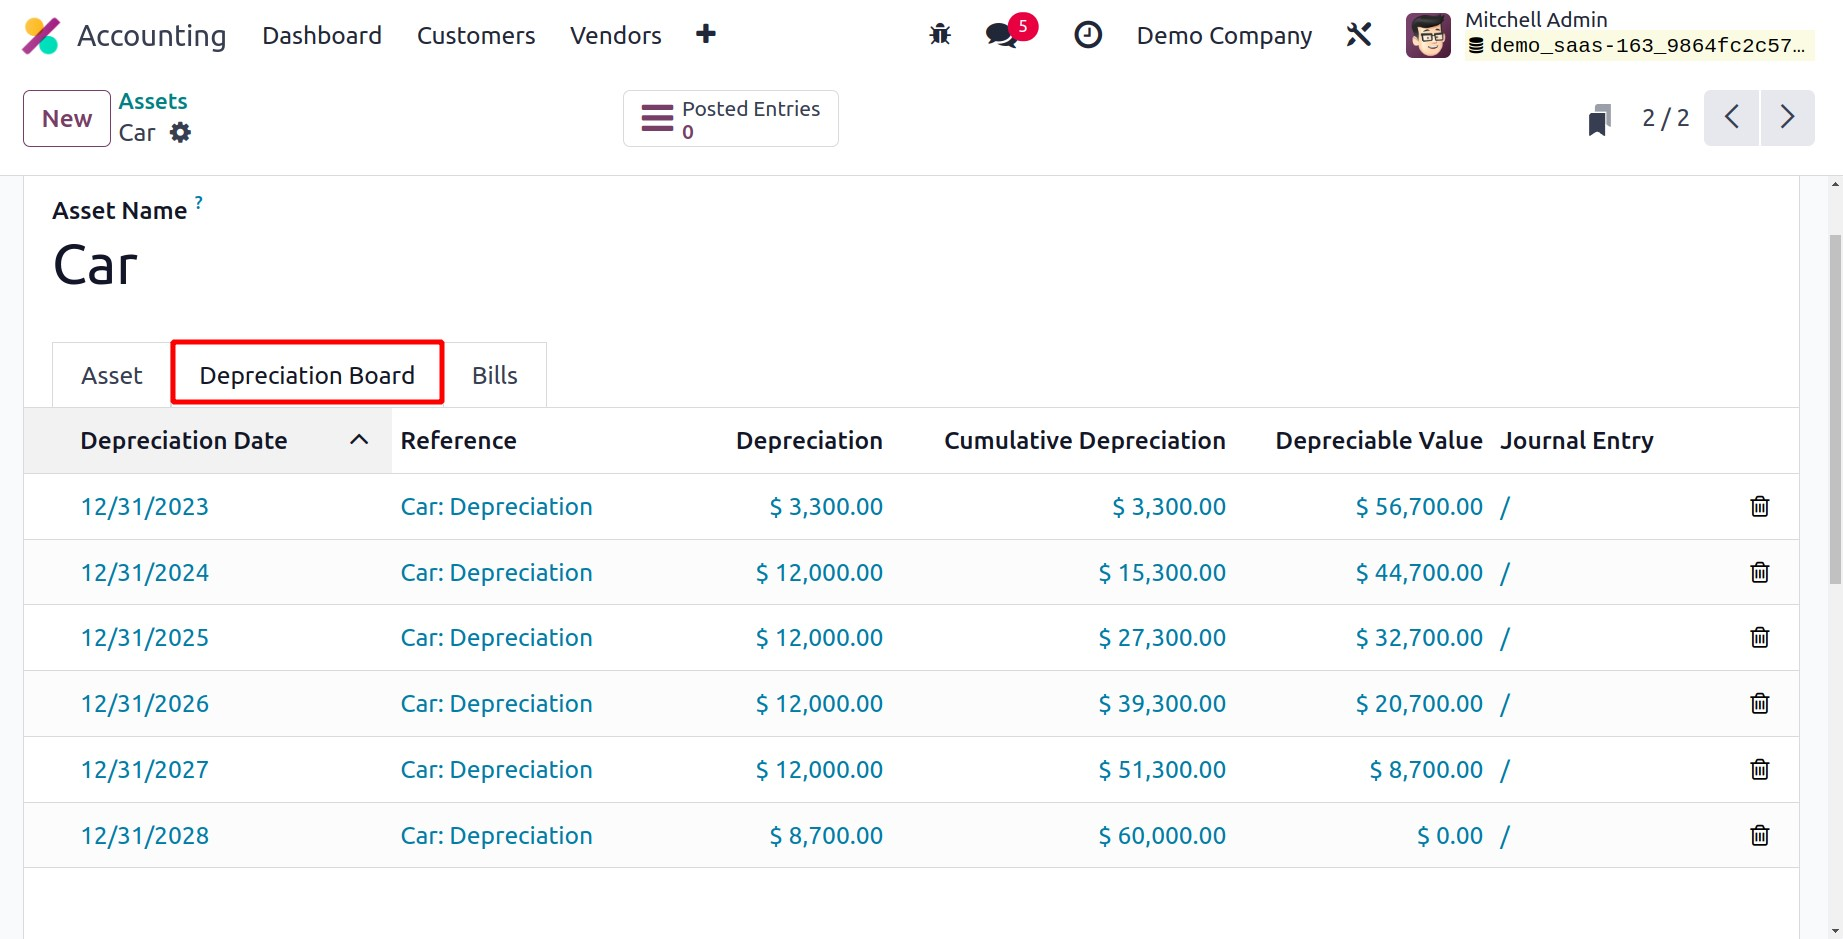The width and height of the screenshot is (1843, 939).
Task: Click the New button
Action: (x=67, y=119)
